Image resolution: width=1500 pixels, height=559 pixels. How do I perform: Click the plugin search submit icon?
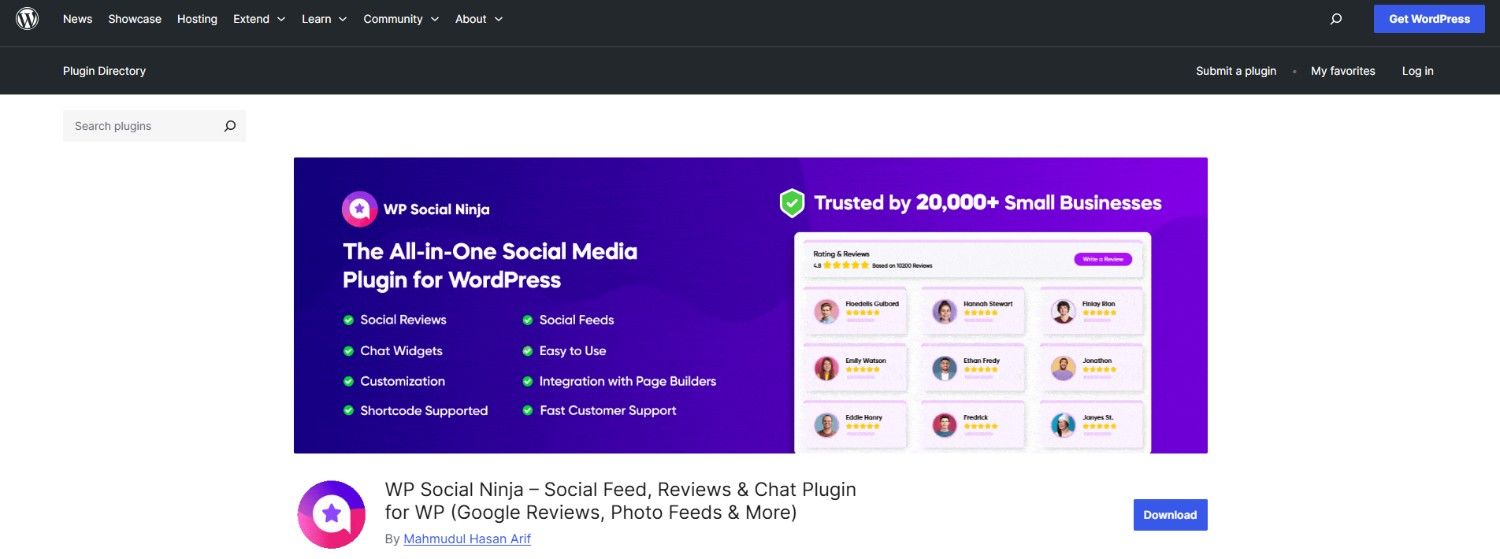(230, 126)
